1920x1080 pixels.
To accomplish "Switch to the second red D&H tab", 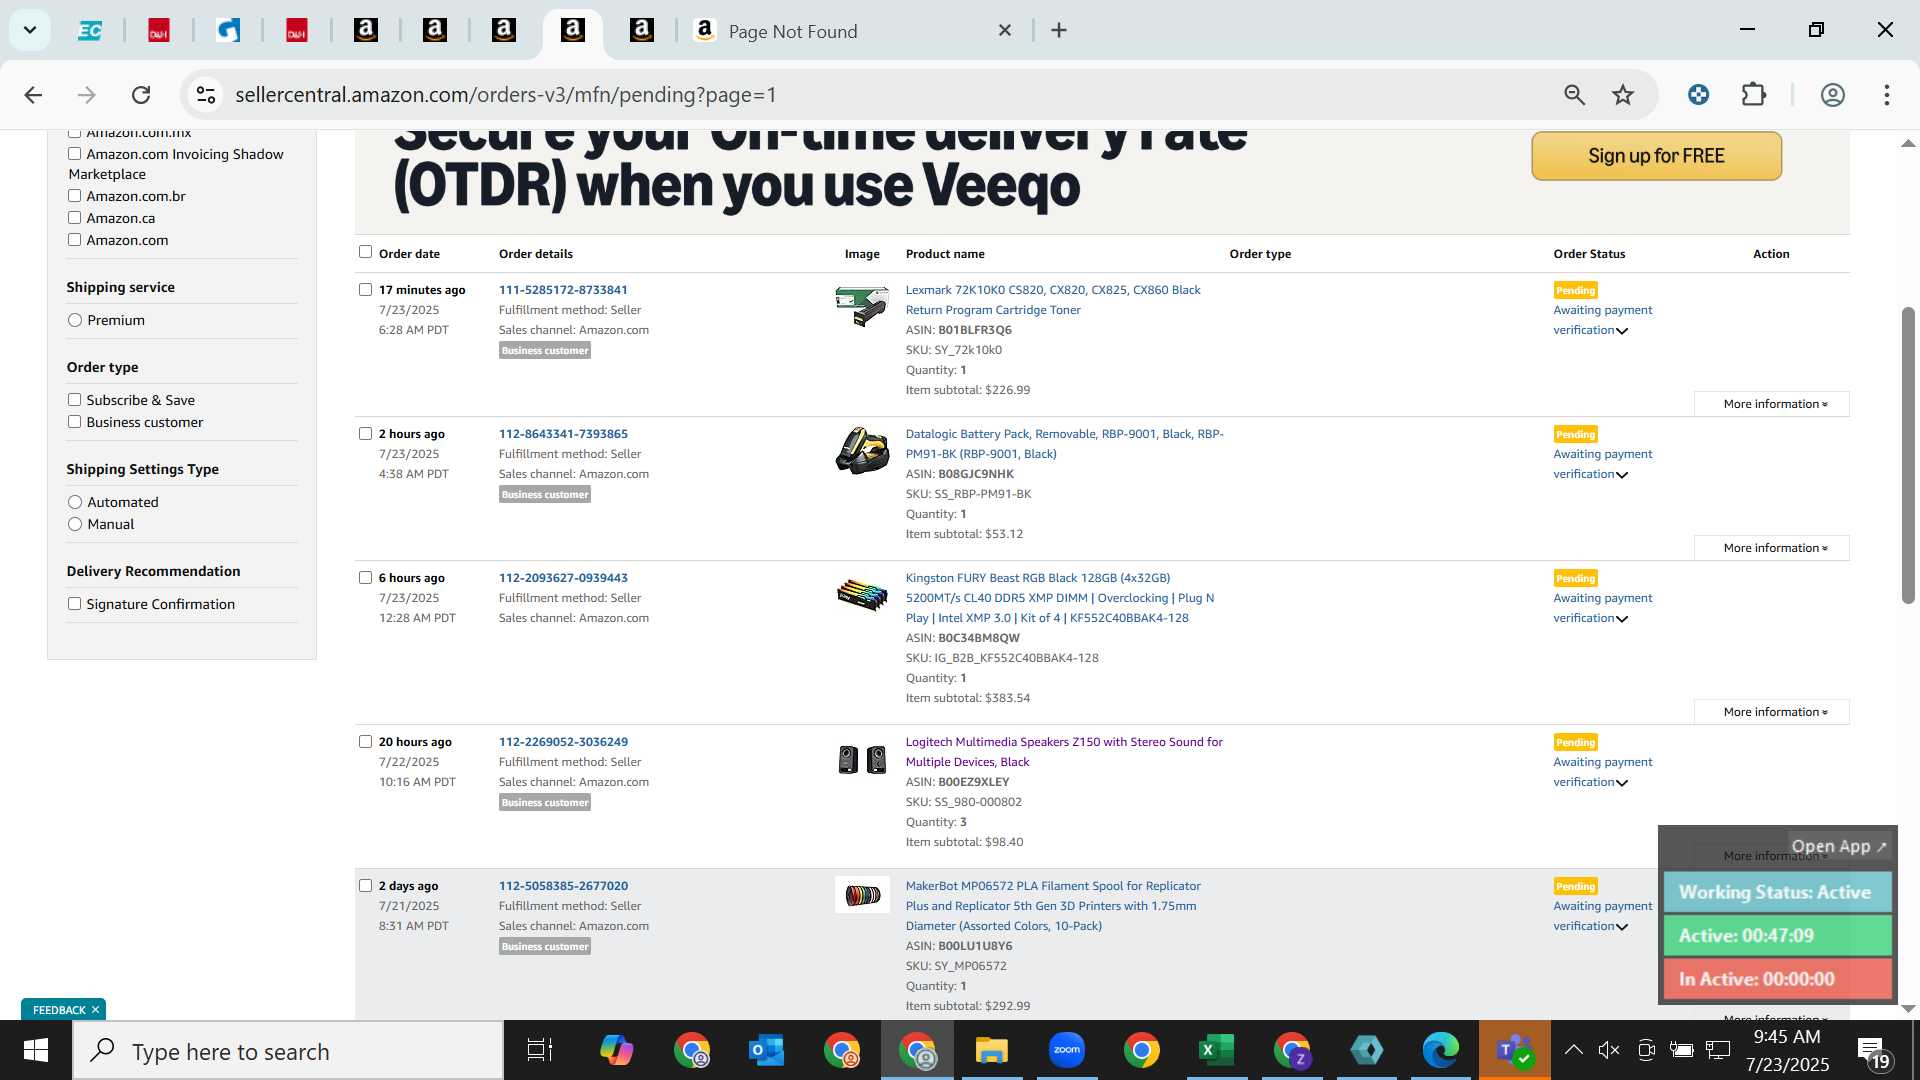I will pyautogui.click(x=297, y=31).
